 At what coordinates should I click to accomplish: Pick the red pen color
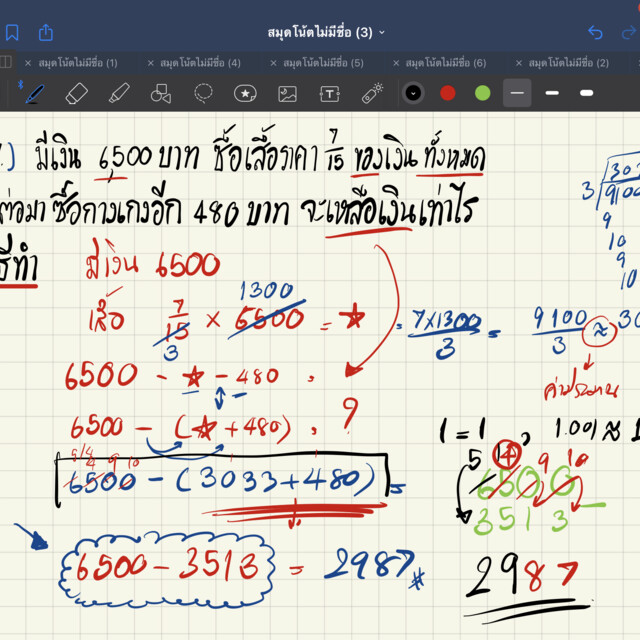pyautogui.click(x=448, y=93)
